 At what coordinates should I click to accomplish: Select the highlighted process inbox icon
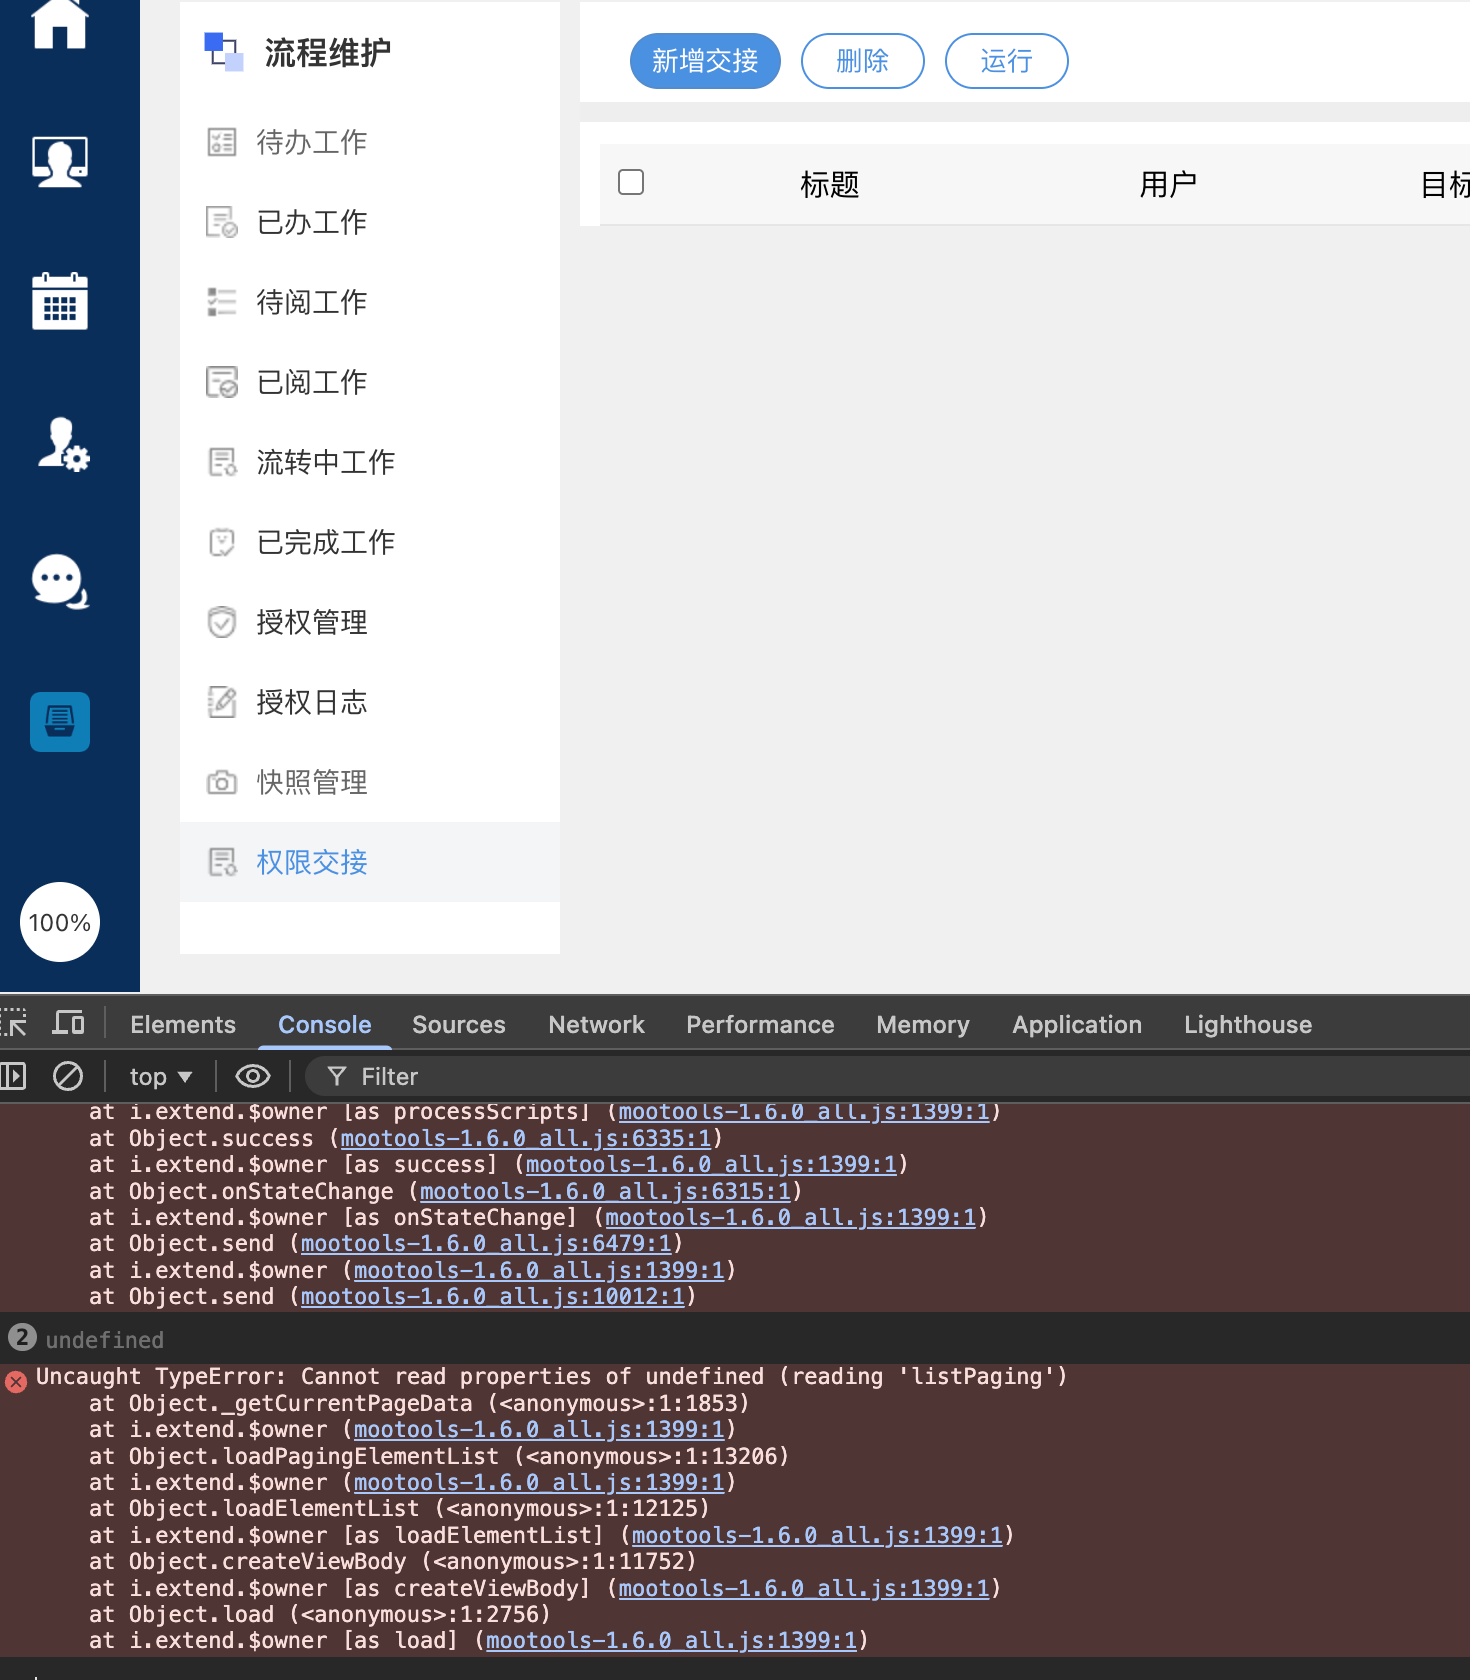point(60,721)
